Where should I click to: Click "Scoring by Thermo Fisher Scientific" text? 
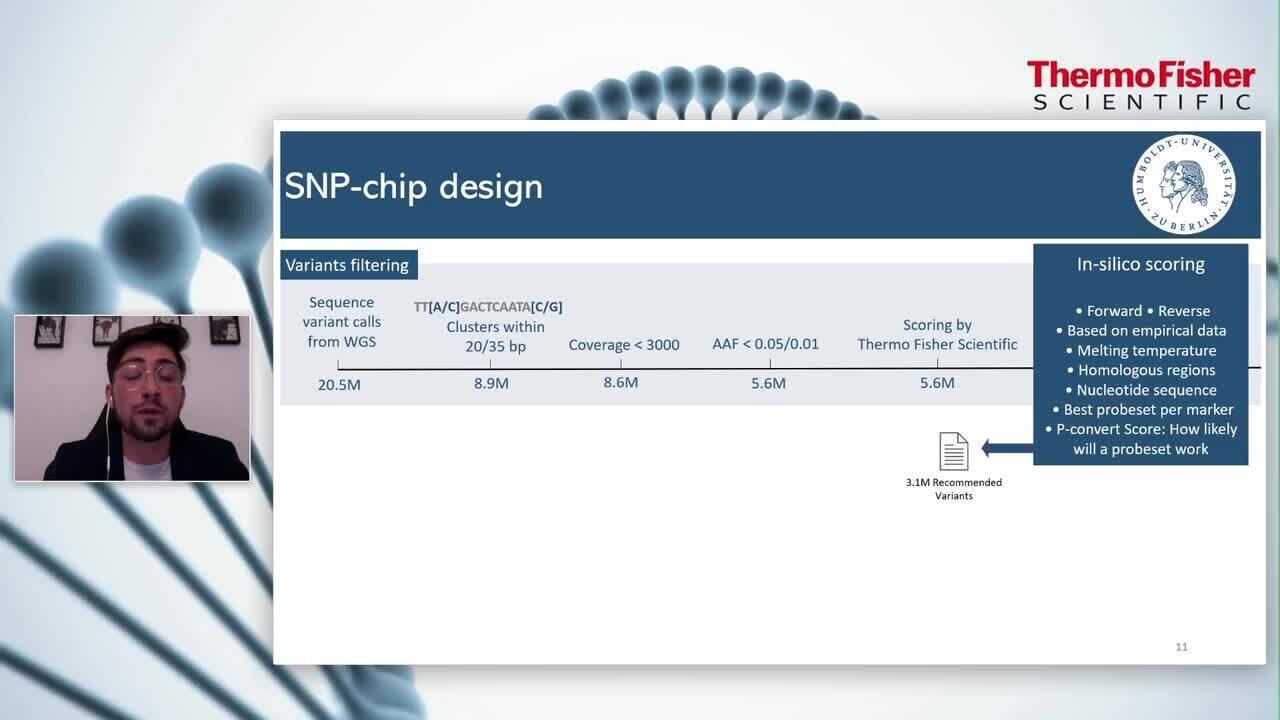tap(937, 335)
